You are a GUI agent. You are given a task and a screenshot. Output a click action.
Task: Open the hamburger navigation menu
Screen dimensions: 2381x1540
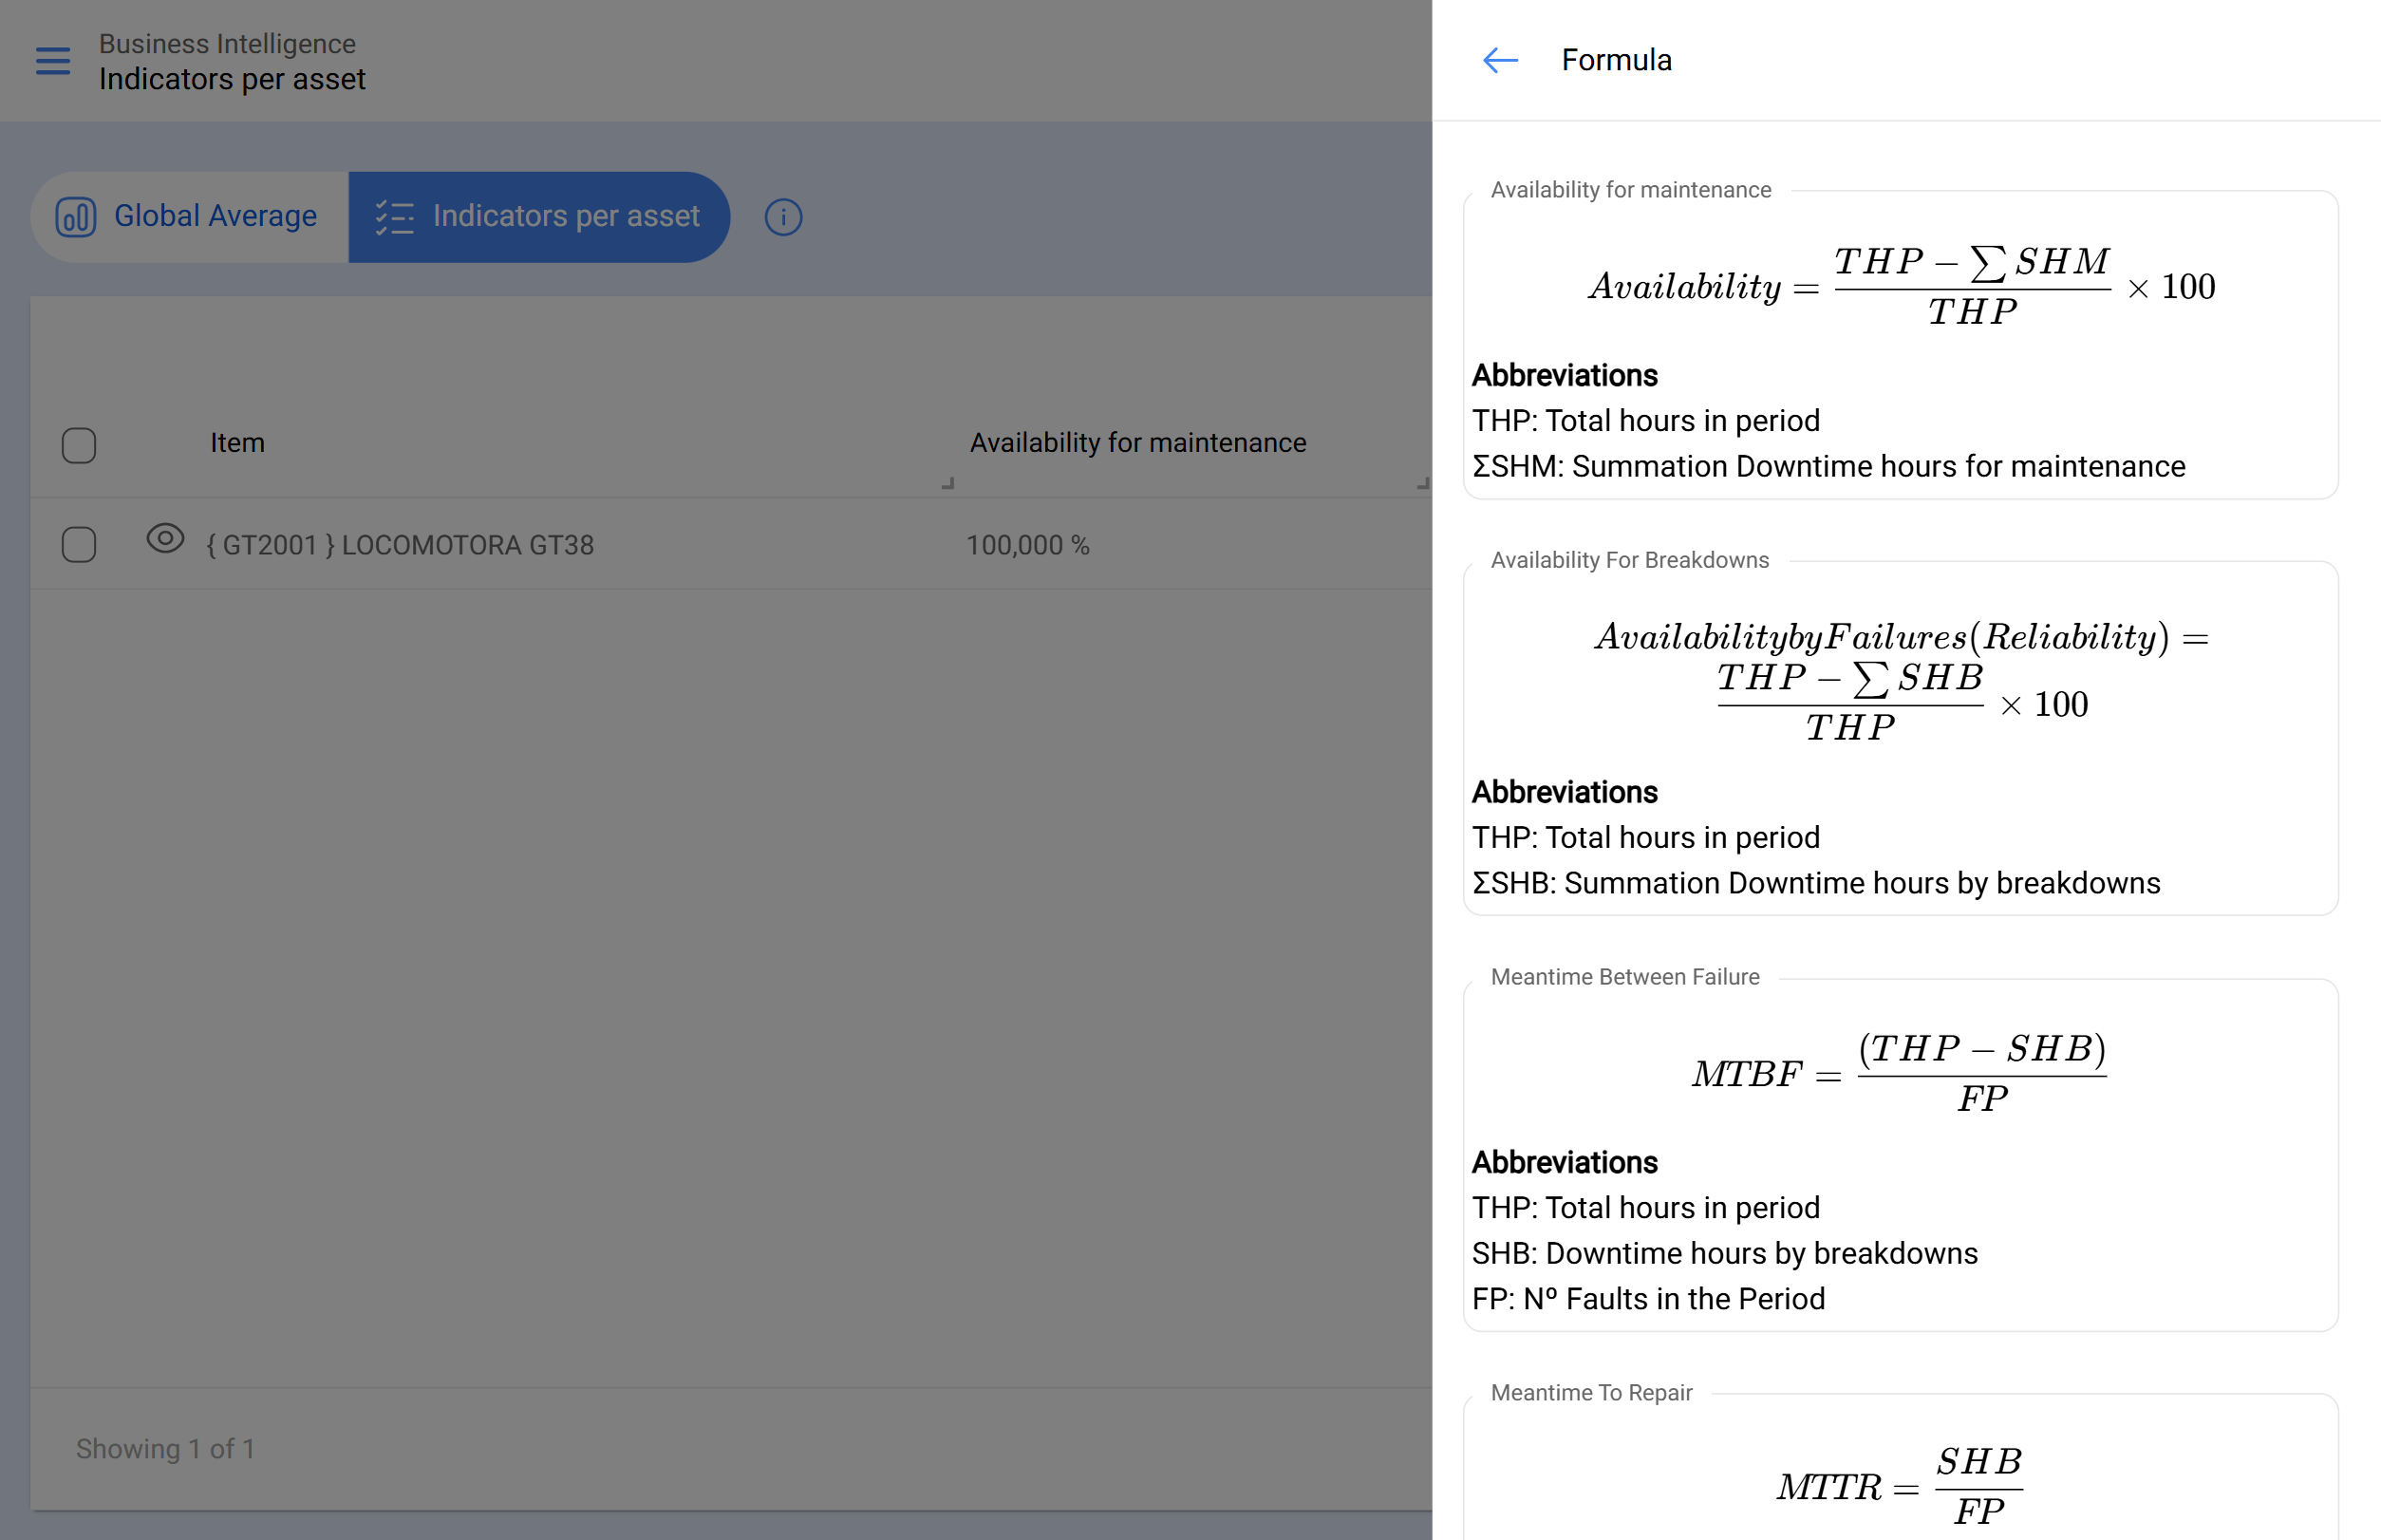(x=53, y=61)
